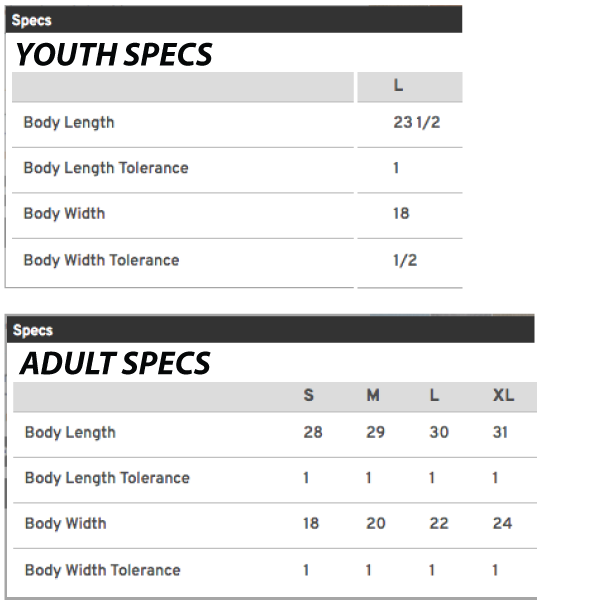Select the XL column header in adult table
Viewport: 600px width, 600px height.
[x=503, y=395]
